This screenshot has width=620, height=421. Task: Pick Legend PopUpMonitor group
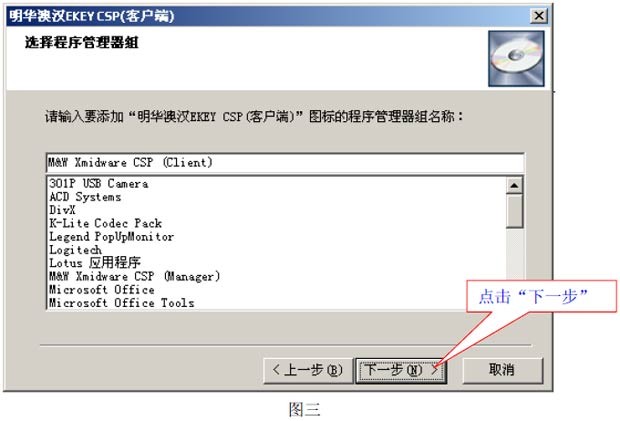(x=111, y=237)
